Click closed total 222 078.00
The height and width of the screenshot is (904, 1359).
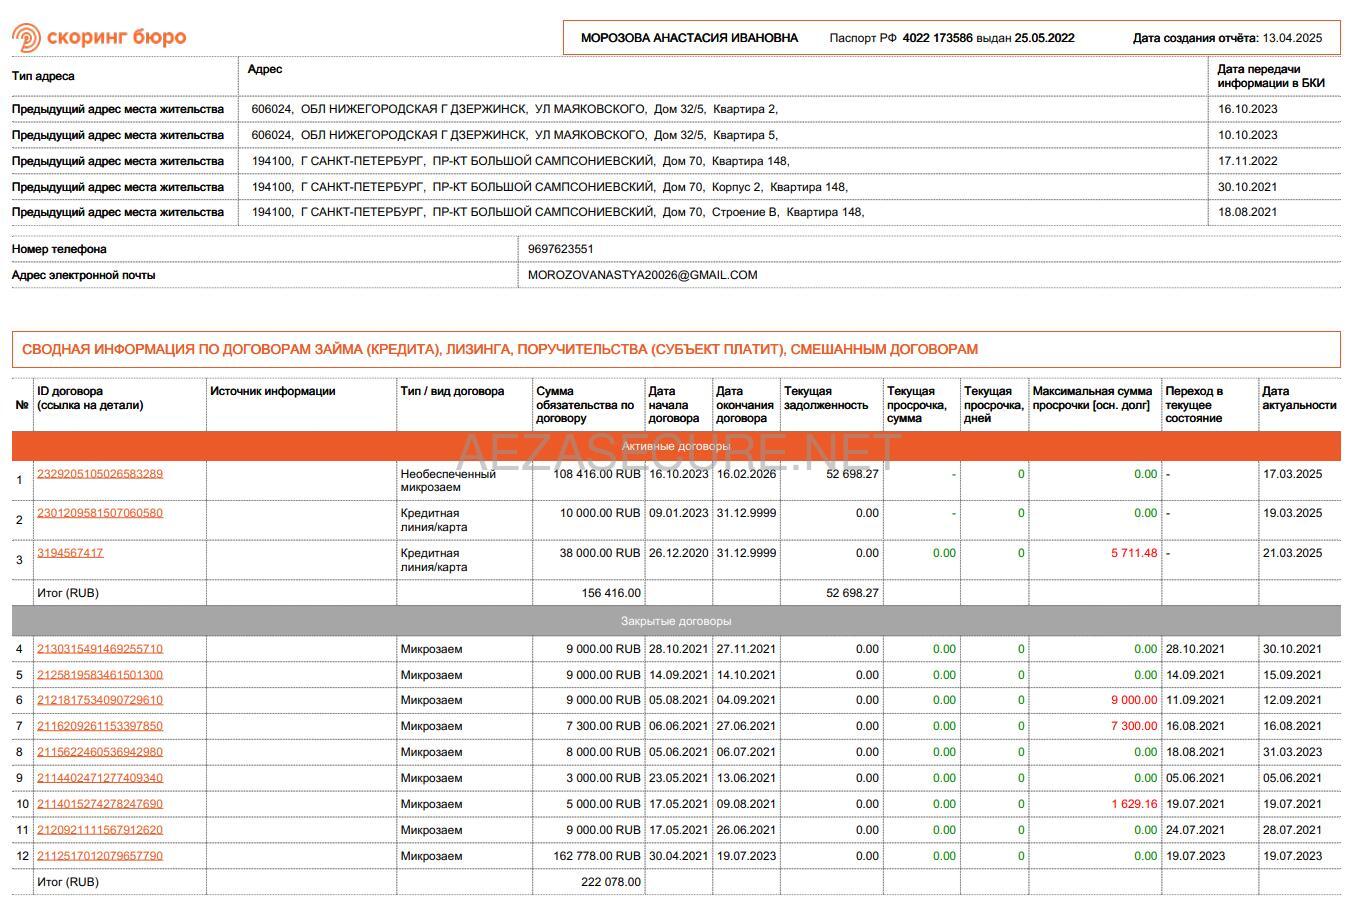tap(611, 882)
